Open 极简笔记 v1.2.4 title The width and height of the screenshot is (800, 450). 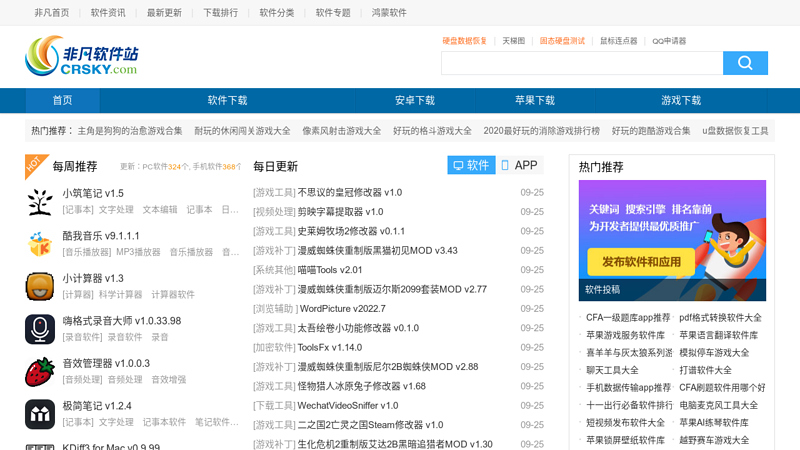tap(96, 406)
